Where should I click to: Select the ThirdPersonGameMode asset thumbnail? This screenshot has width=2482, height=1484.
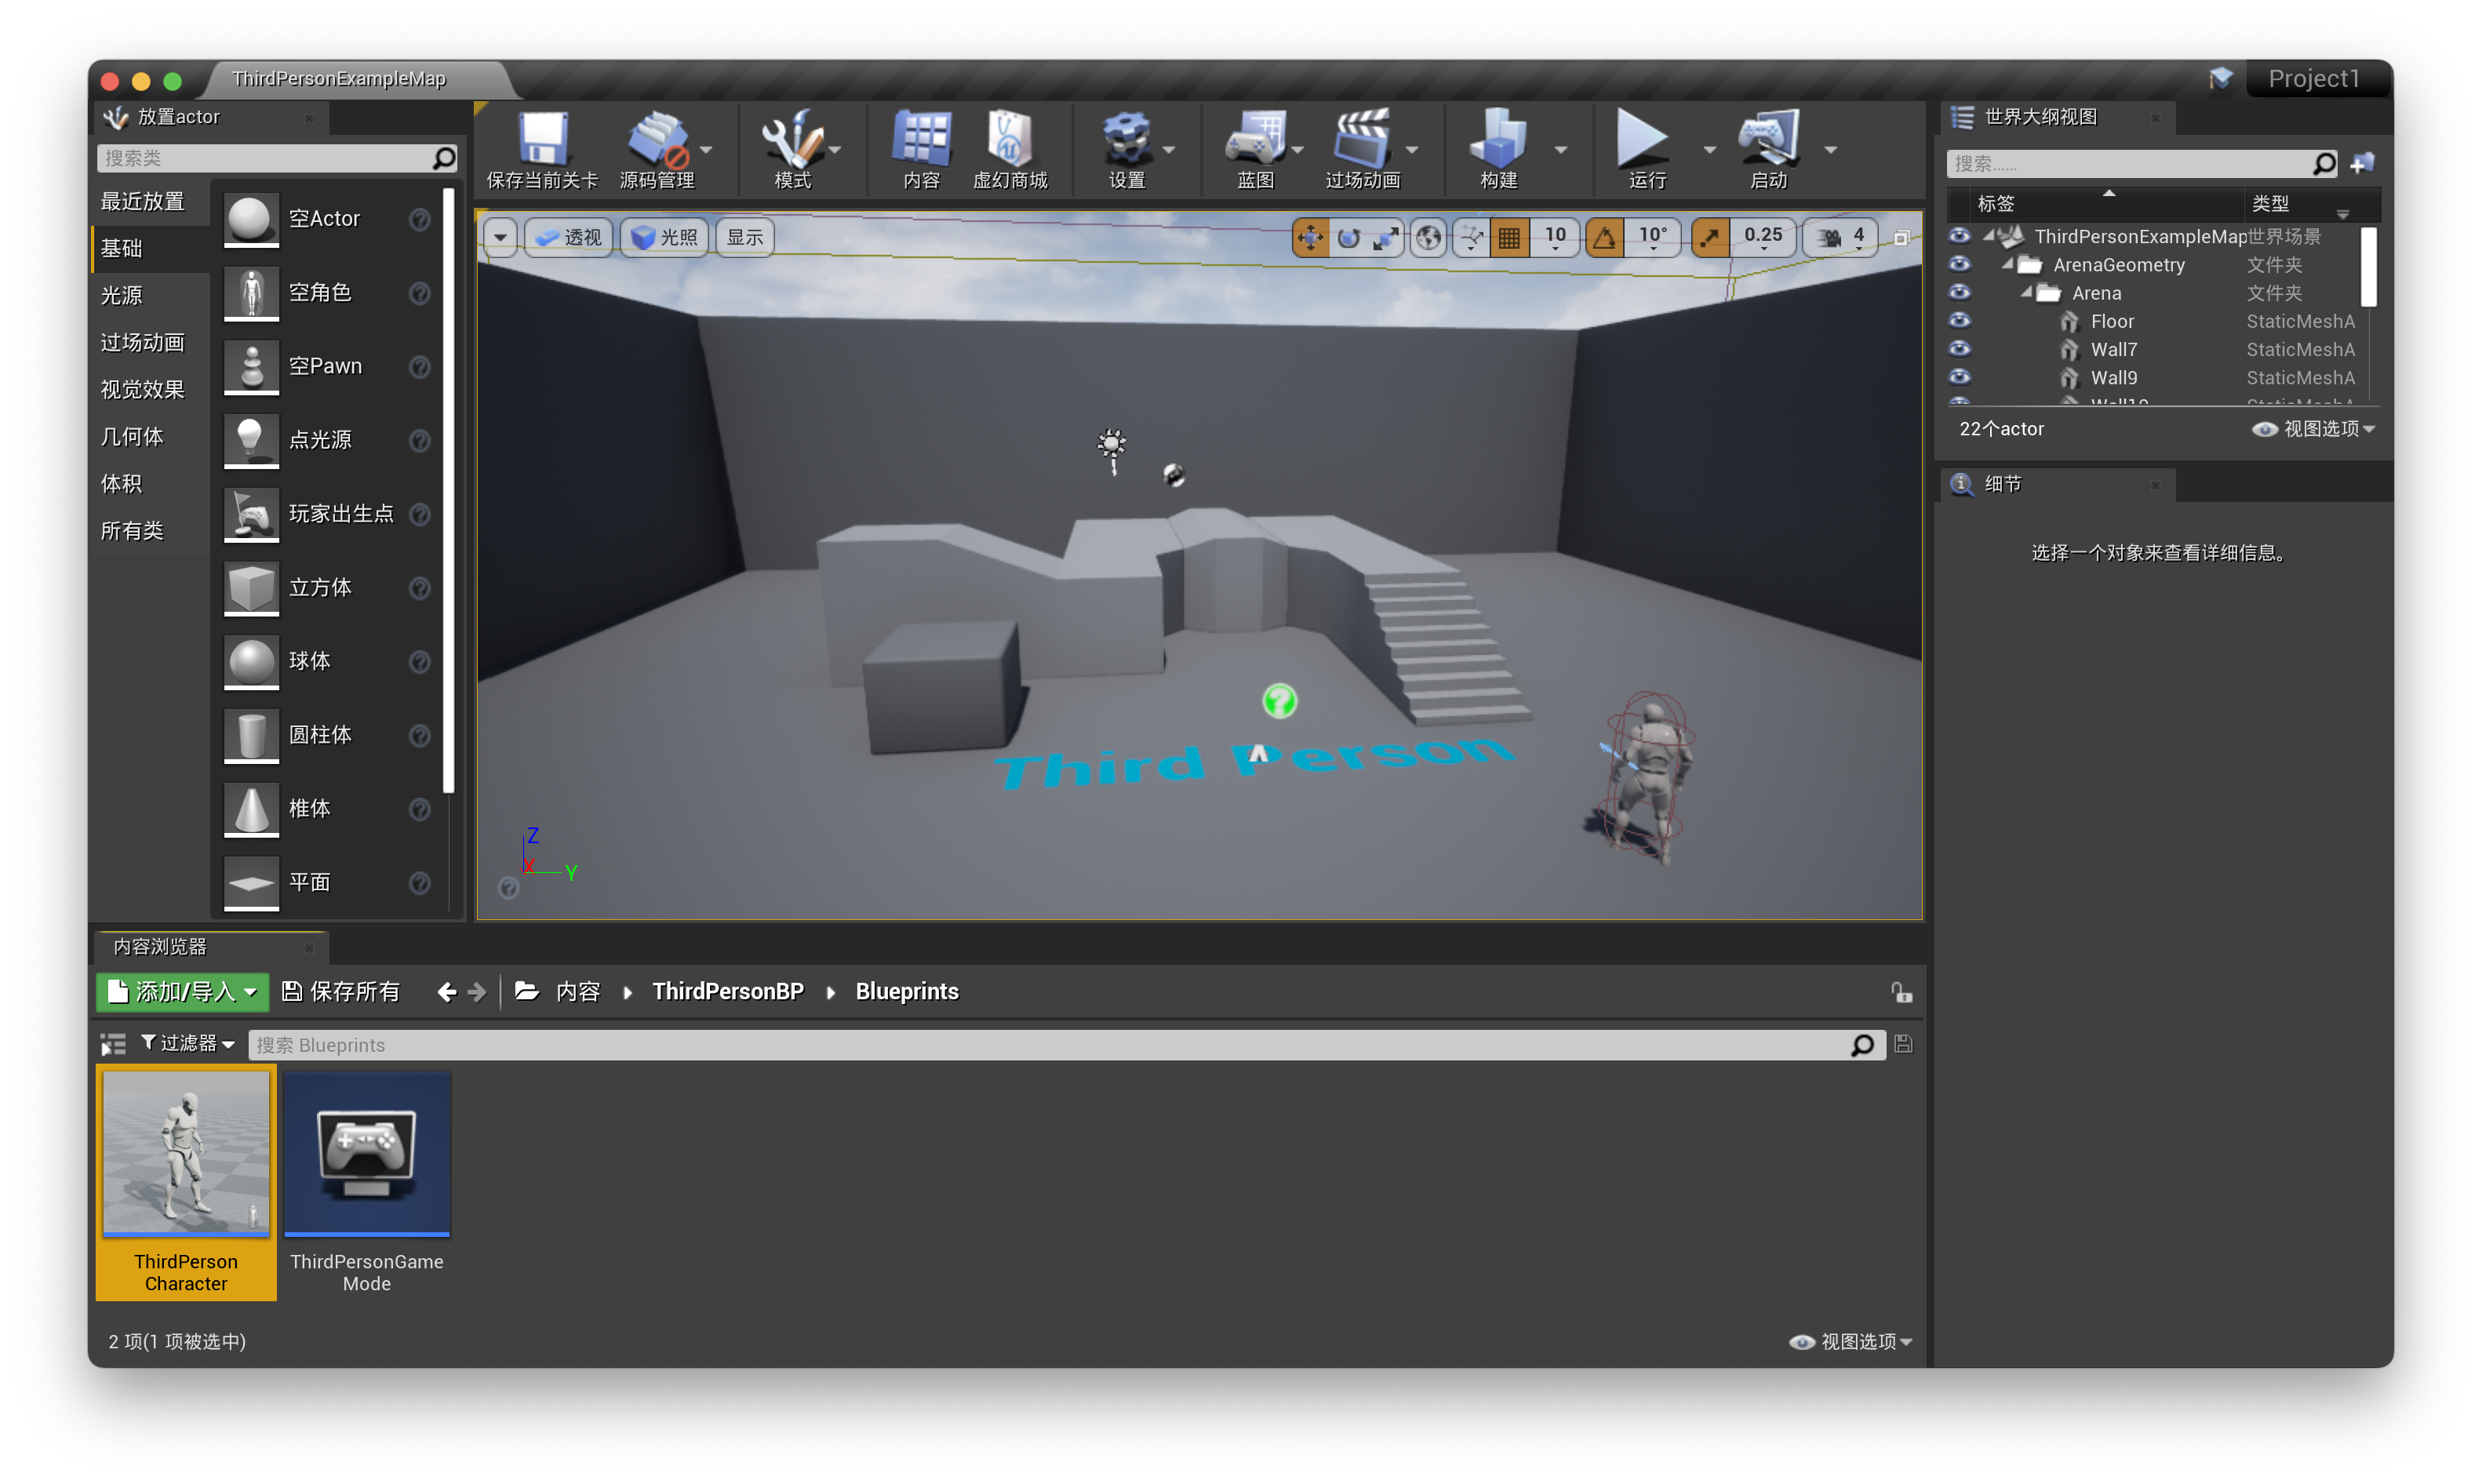[366, 1154]
